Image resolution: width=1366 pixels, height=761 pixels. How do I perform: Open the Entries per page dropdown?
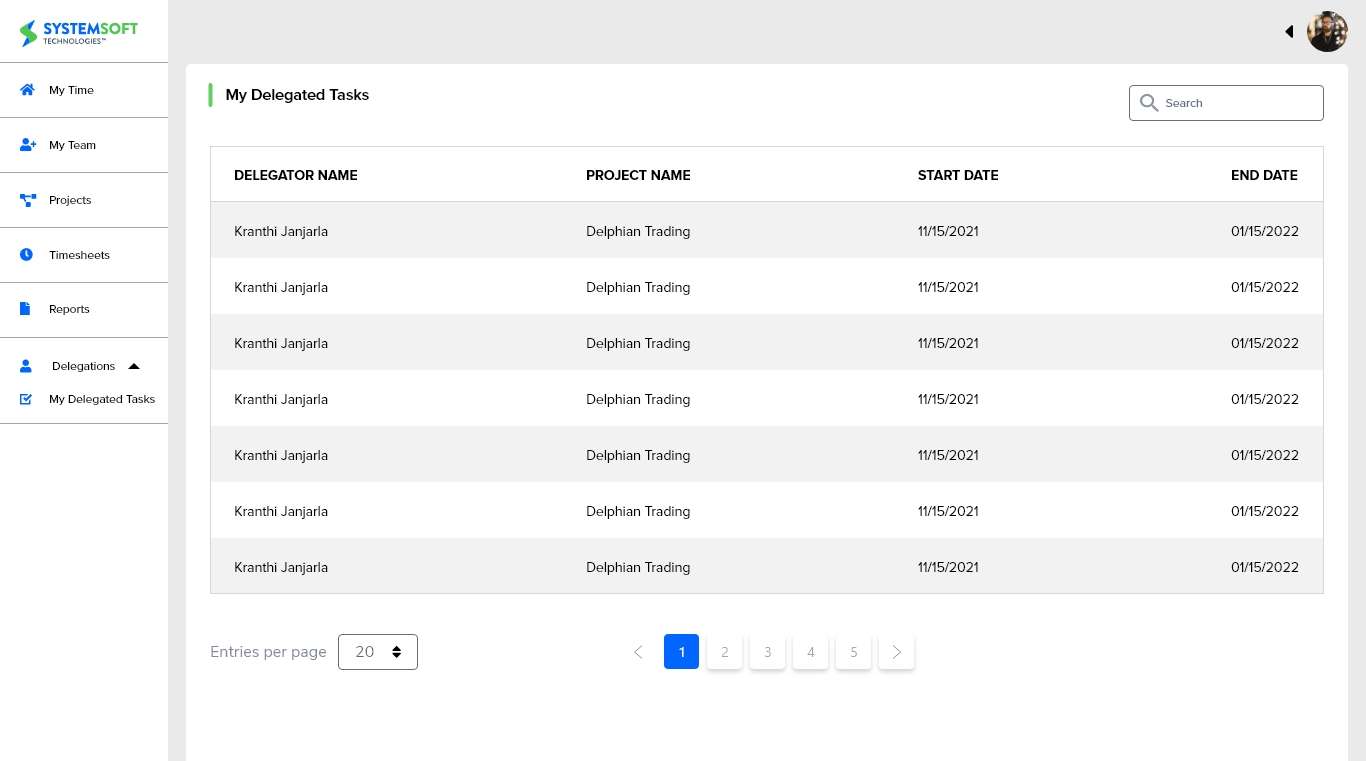tap(378, 652)
